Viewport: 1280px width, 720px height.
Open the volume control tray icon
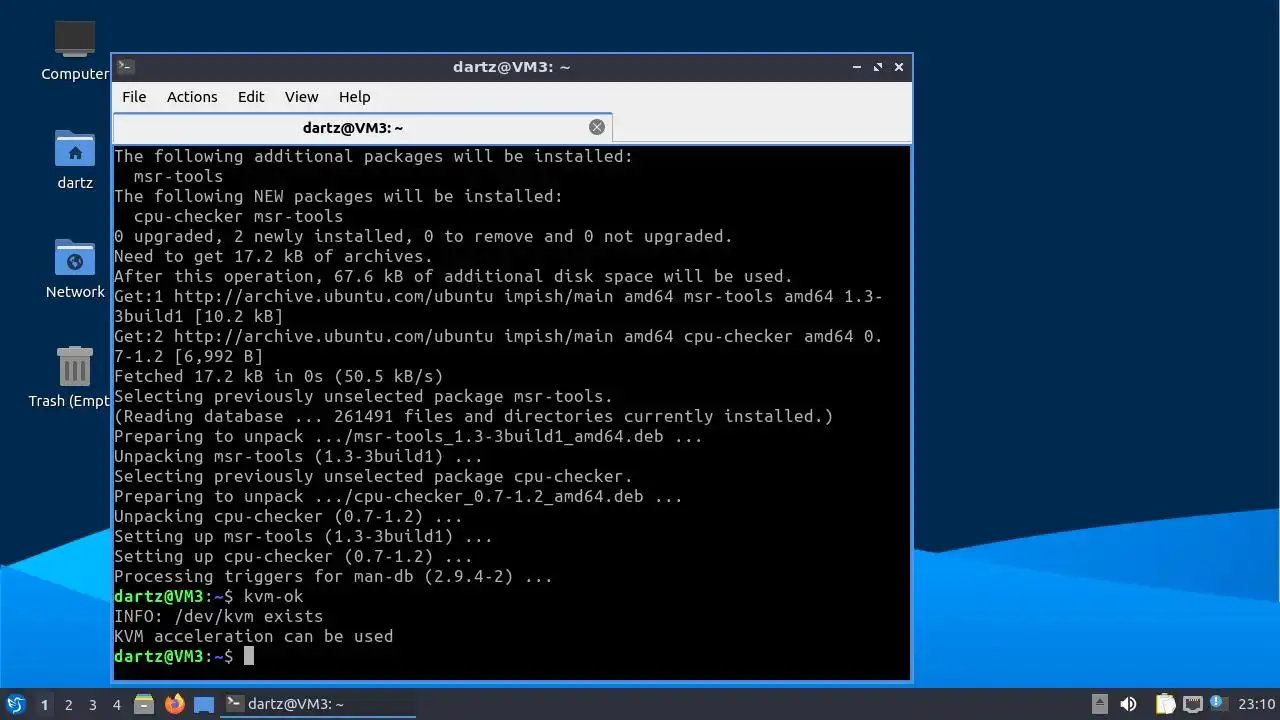[x=1128, y=704]
